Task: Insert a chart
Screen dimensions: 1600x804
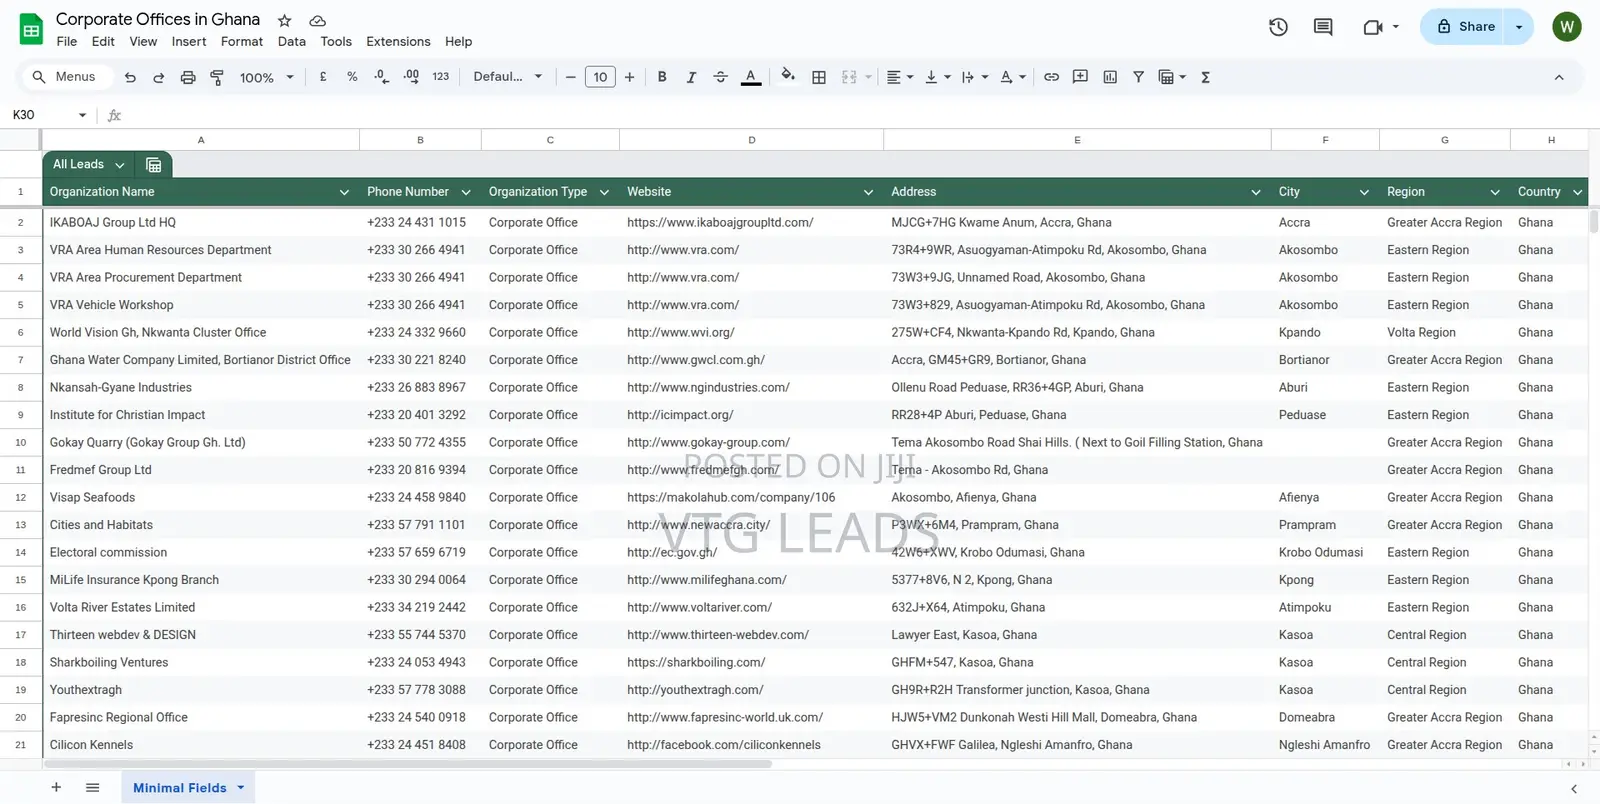Action: (1110, 77)
